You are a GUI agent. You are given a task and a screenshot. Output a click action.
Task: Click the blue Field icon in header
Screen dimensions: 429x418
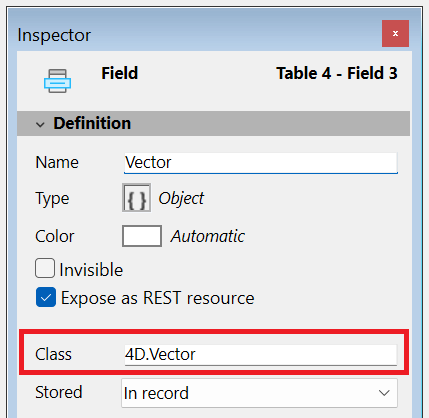[57, 81]
